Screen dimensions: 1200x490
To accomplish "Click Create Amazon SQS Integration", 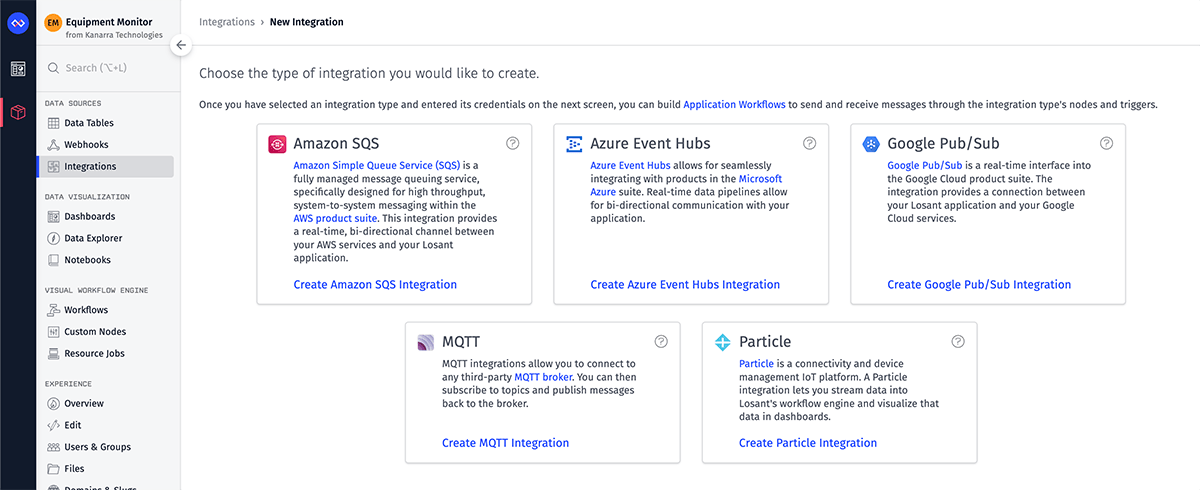I will (x=375, y=285).
